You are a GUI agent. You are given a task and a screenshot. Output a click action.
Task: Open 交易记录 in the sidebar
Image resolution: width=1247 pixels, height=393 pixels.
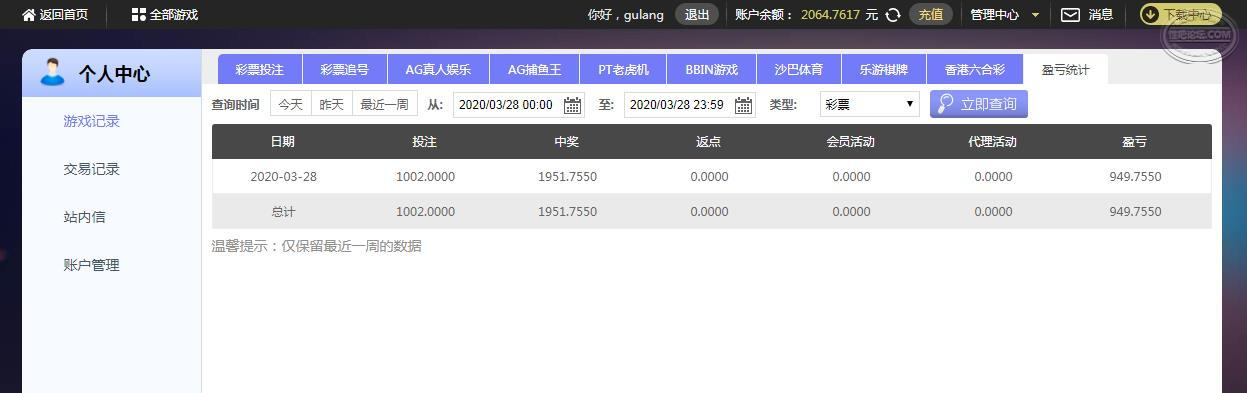[x=92, y=169]
